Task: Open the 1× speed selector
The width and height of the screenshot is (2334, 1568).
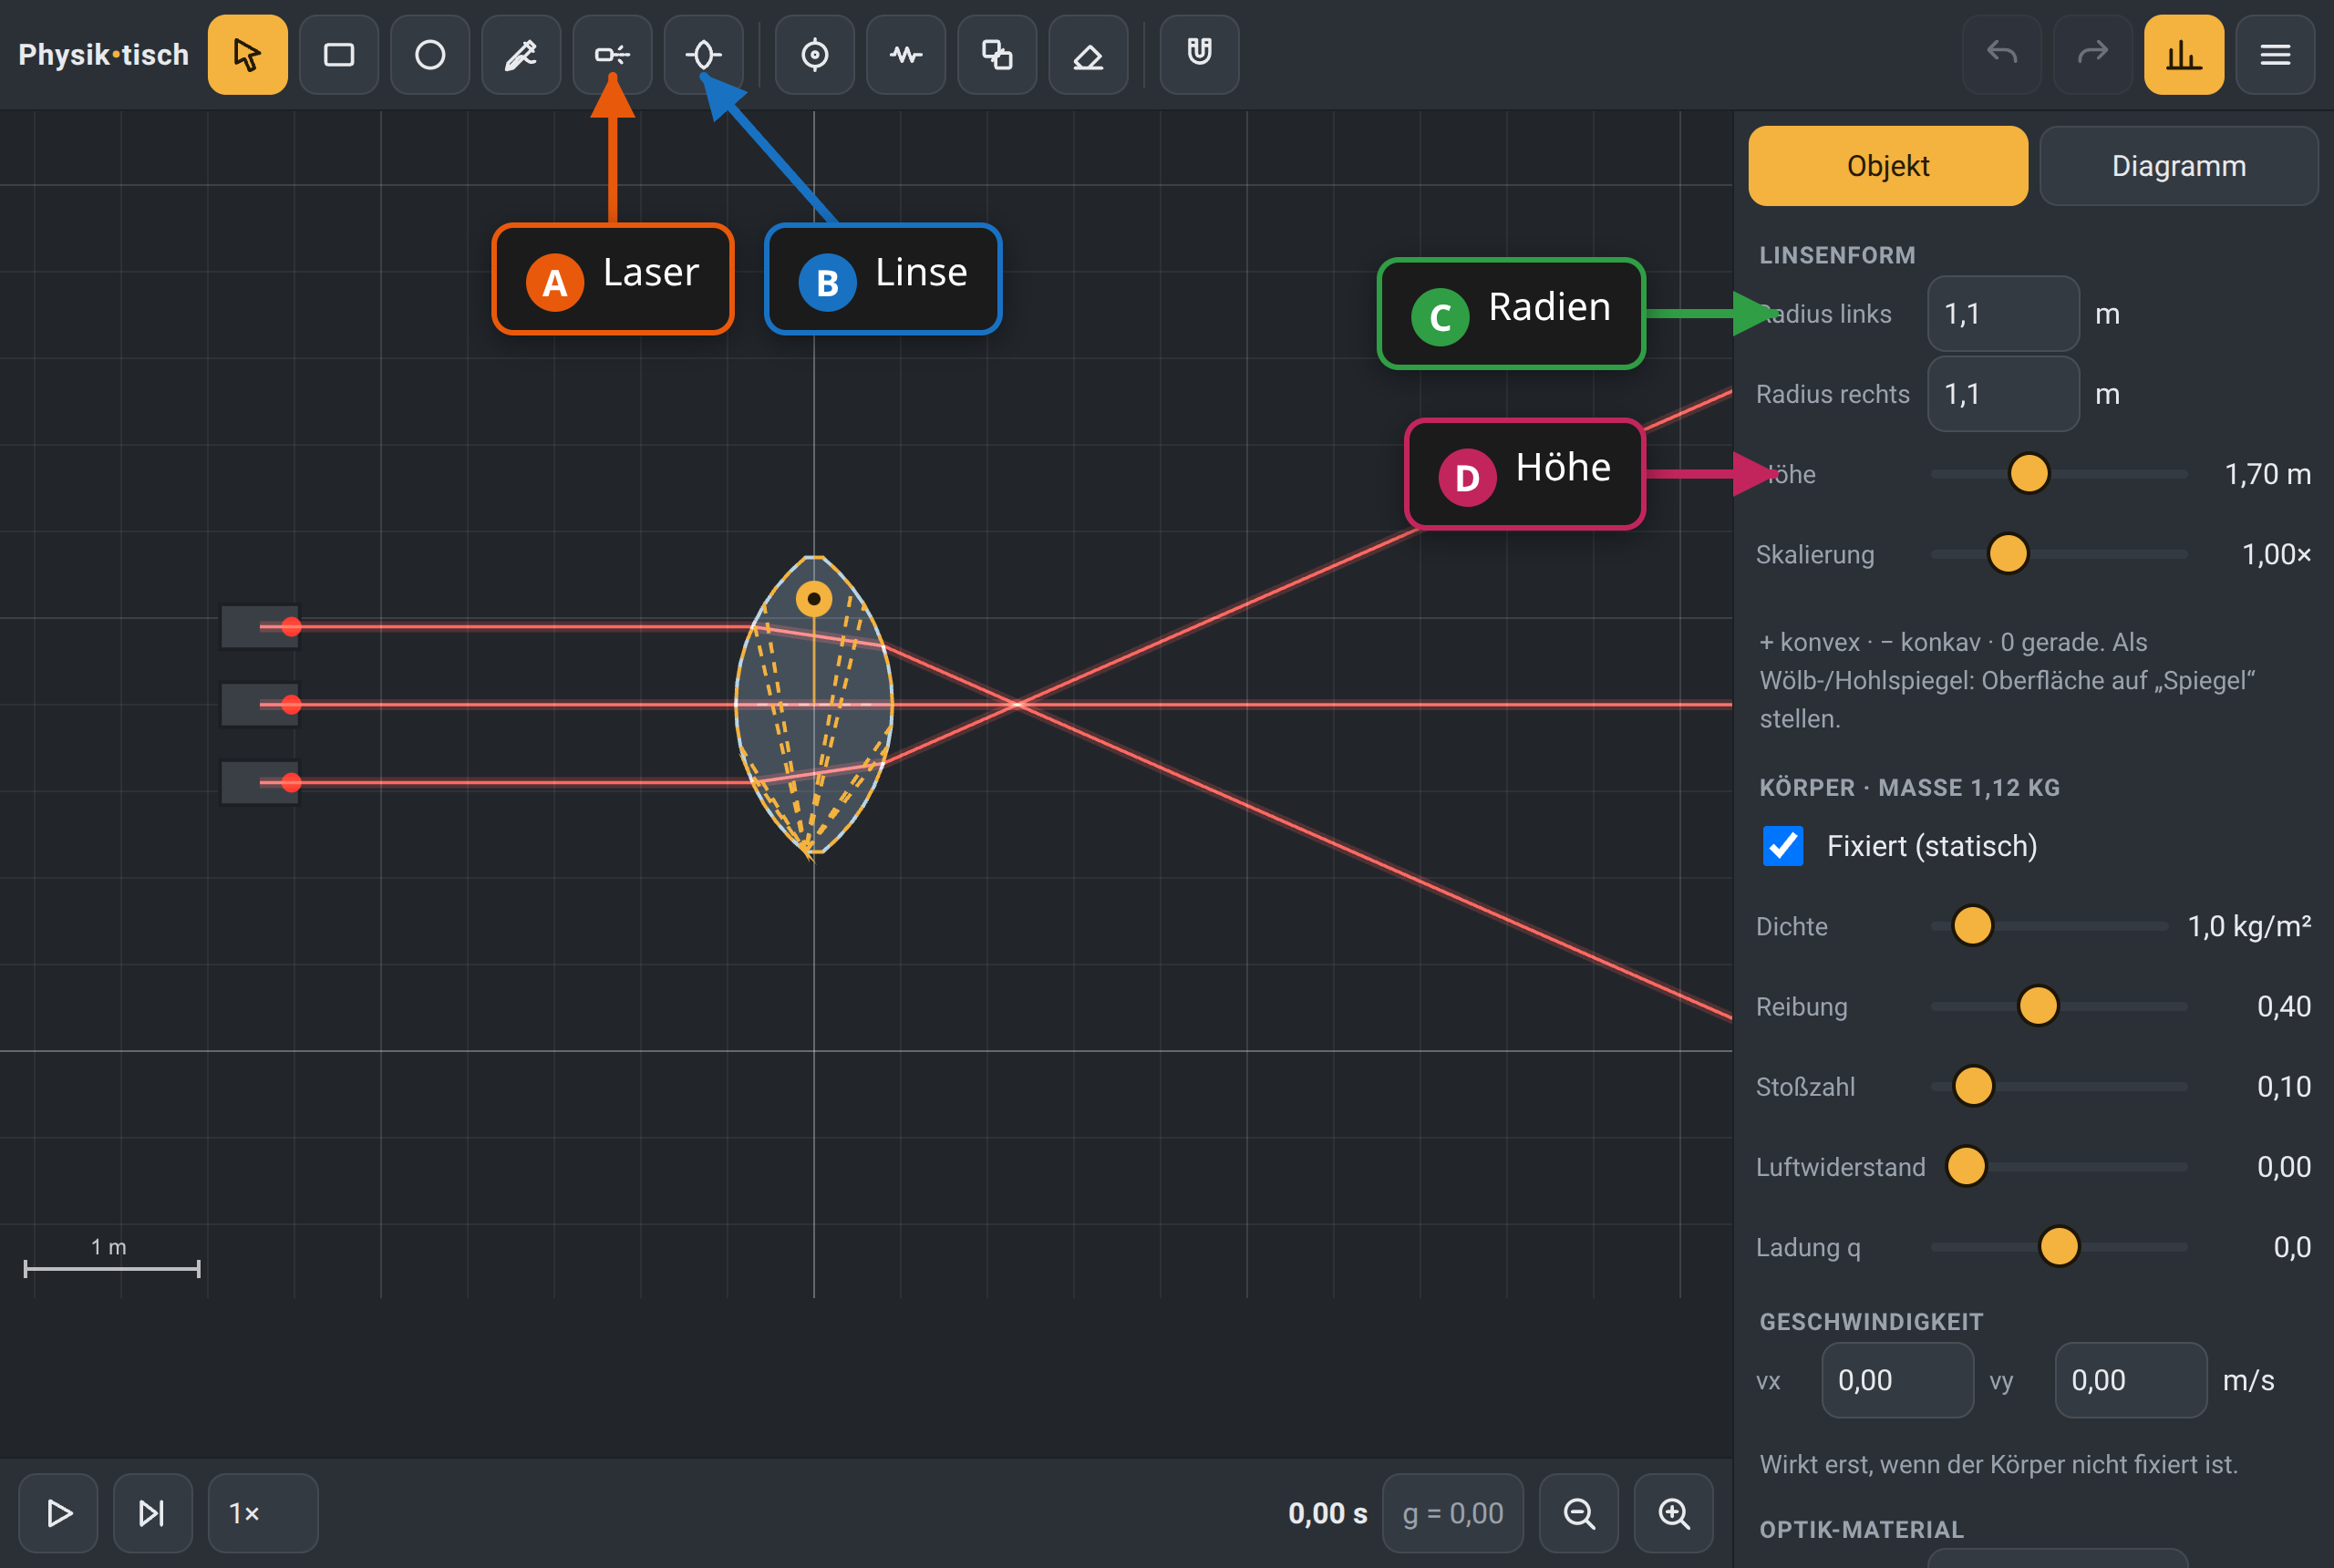Action: (x=263, y=1513)
